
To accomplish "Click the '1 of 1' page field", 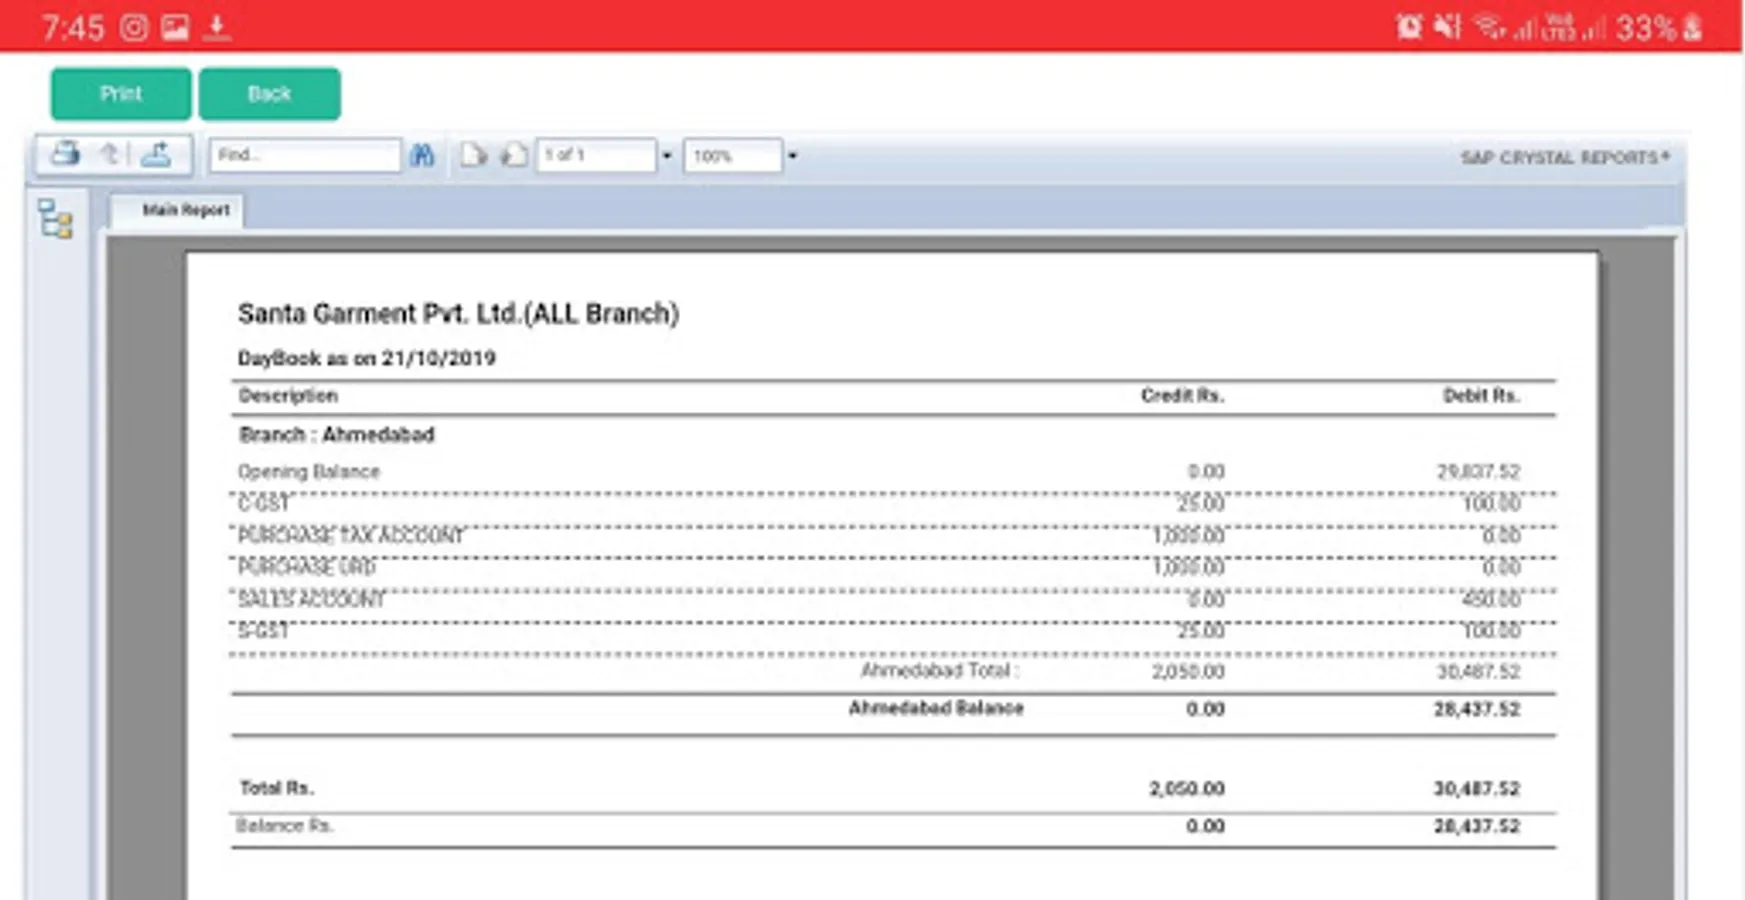I will pyautogui.click(x=596, y=155).
